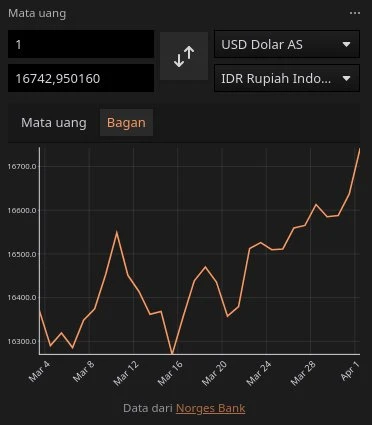The width and height of the screenshot is (372, 425).
Task: Click the chart end point above Apr 1
Action: click(359, 150)
